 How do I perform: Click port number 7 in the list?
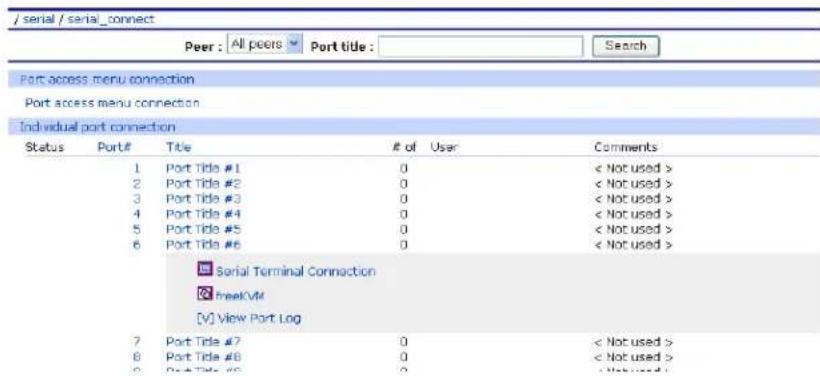tap(138, 341)
